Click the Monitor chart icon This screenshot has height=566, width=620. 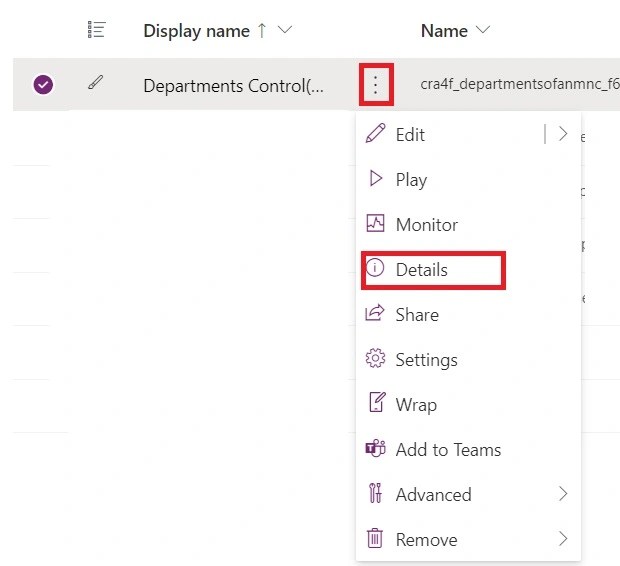point(376,224)
